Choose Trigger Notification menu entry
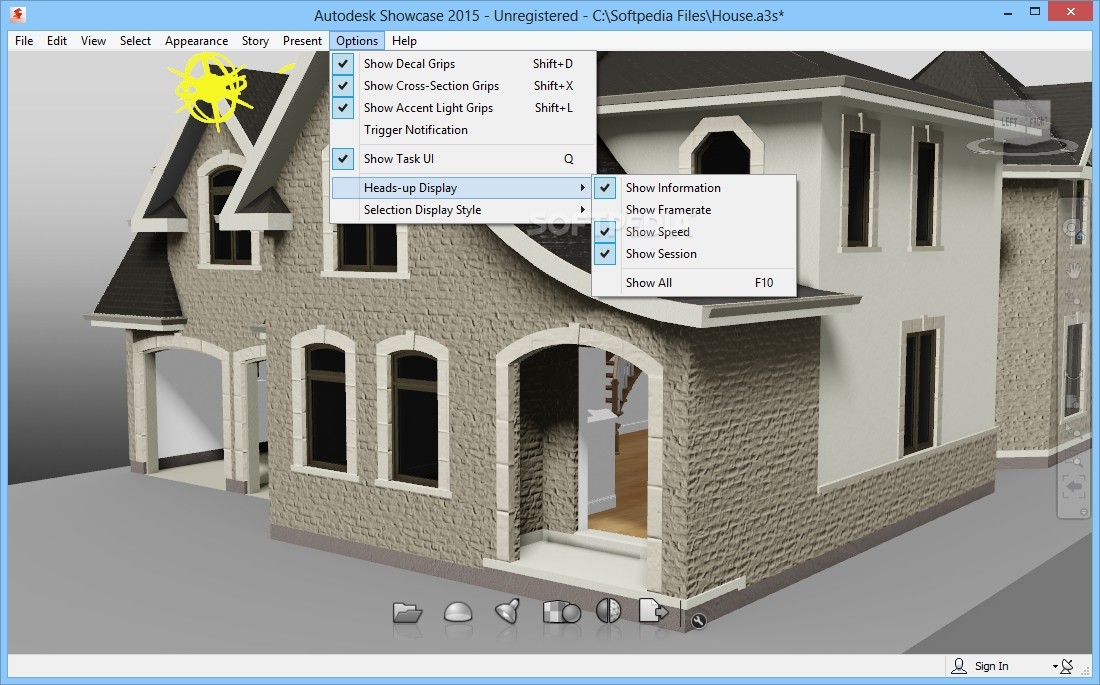Viewport: 1100px width, 685px height. coord(463,130)
